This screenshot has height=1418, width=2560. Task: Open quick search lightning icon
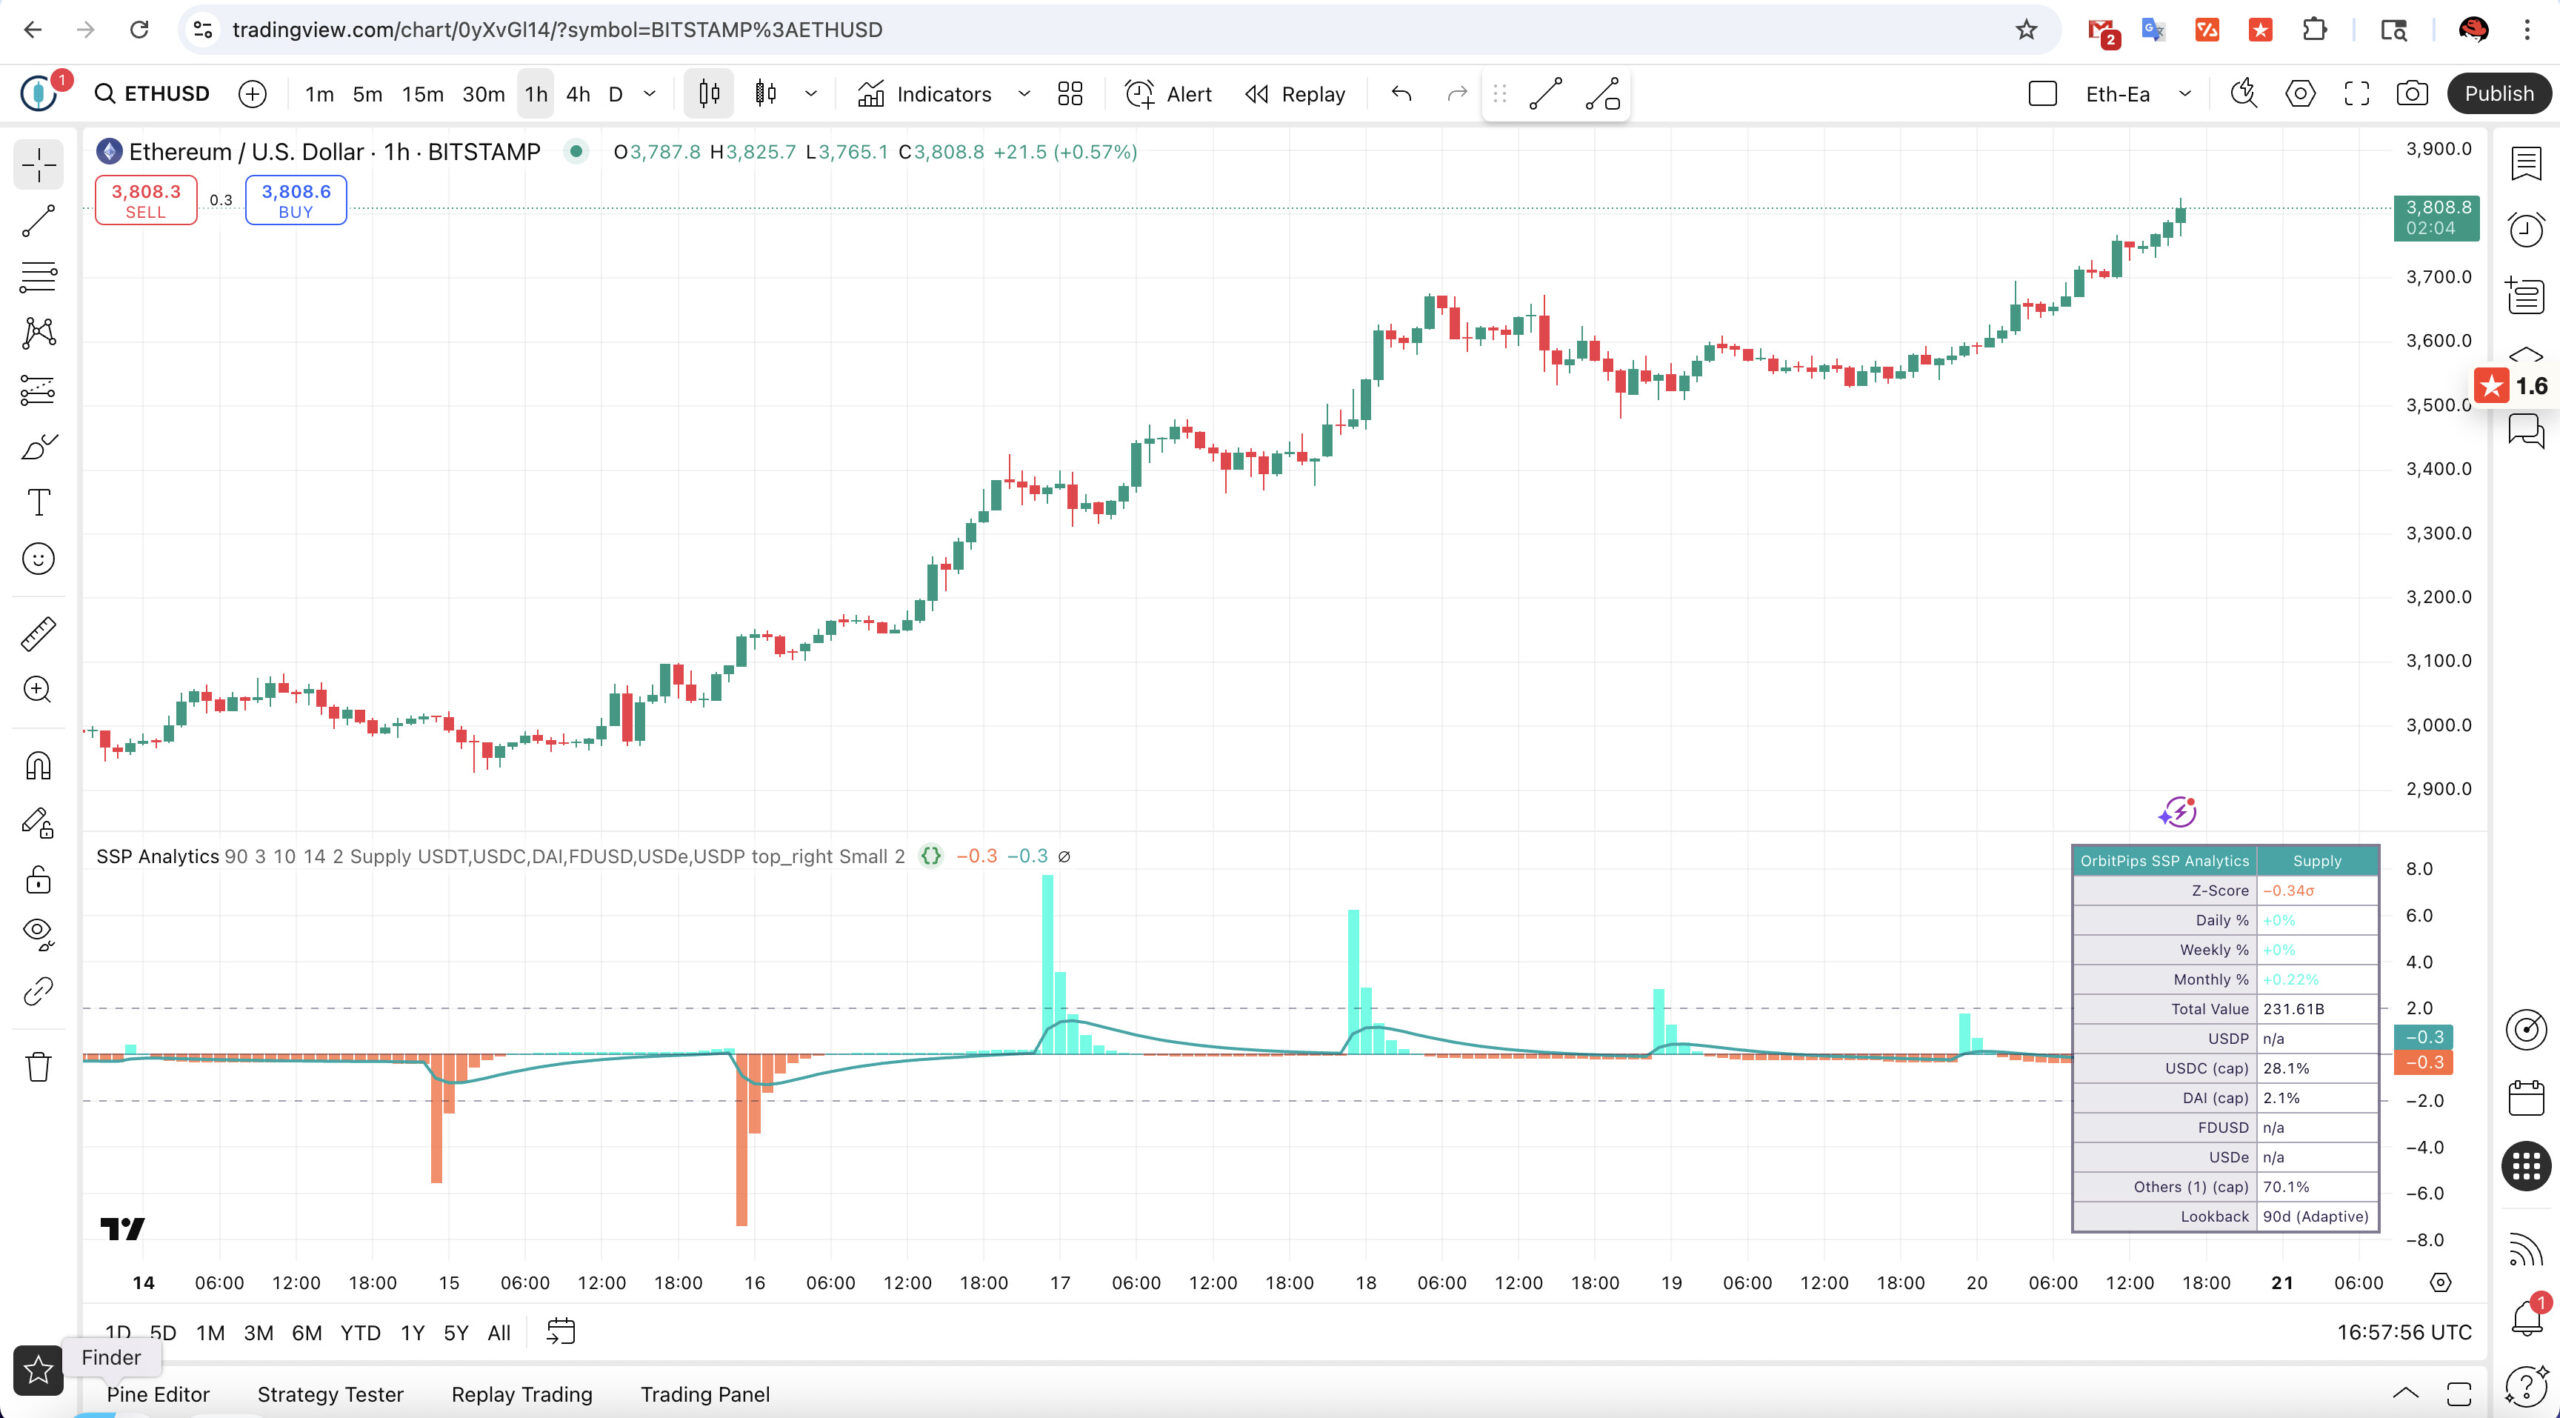coord(2244,94)
